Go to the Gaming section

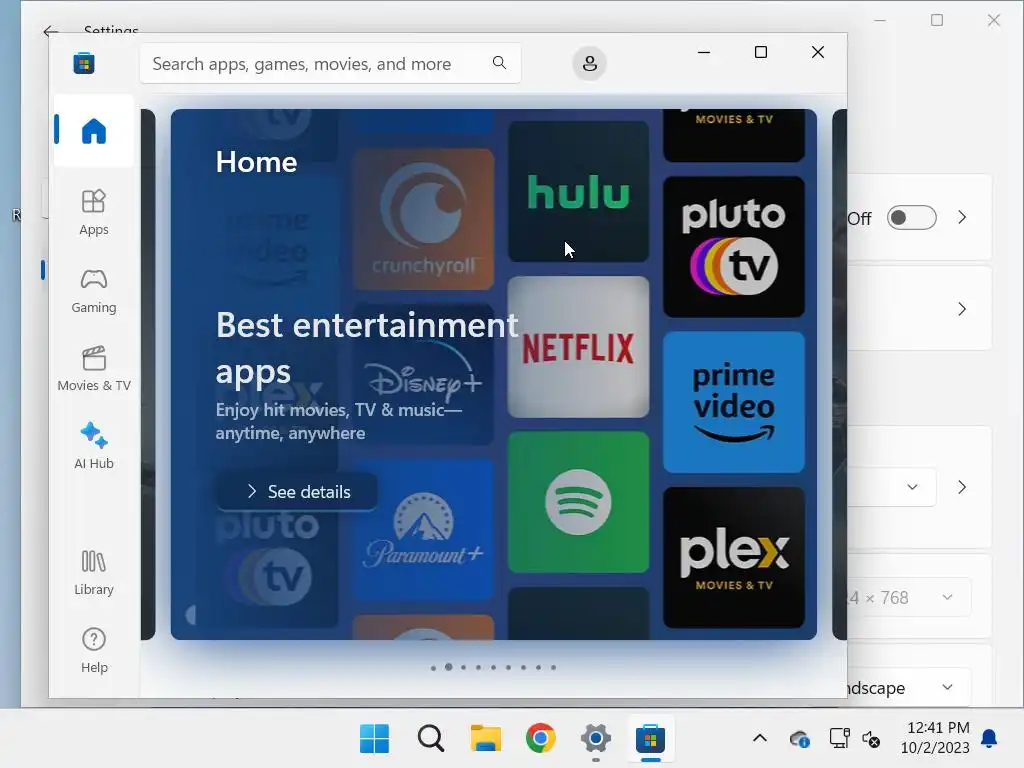coord(94,291)
